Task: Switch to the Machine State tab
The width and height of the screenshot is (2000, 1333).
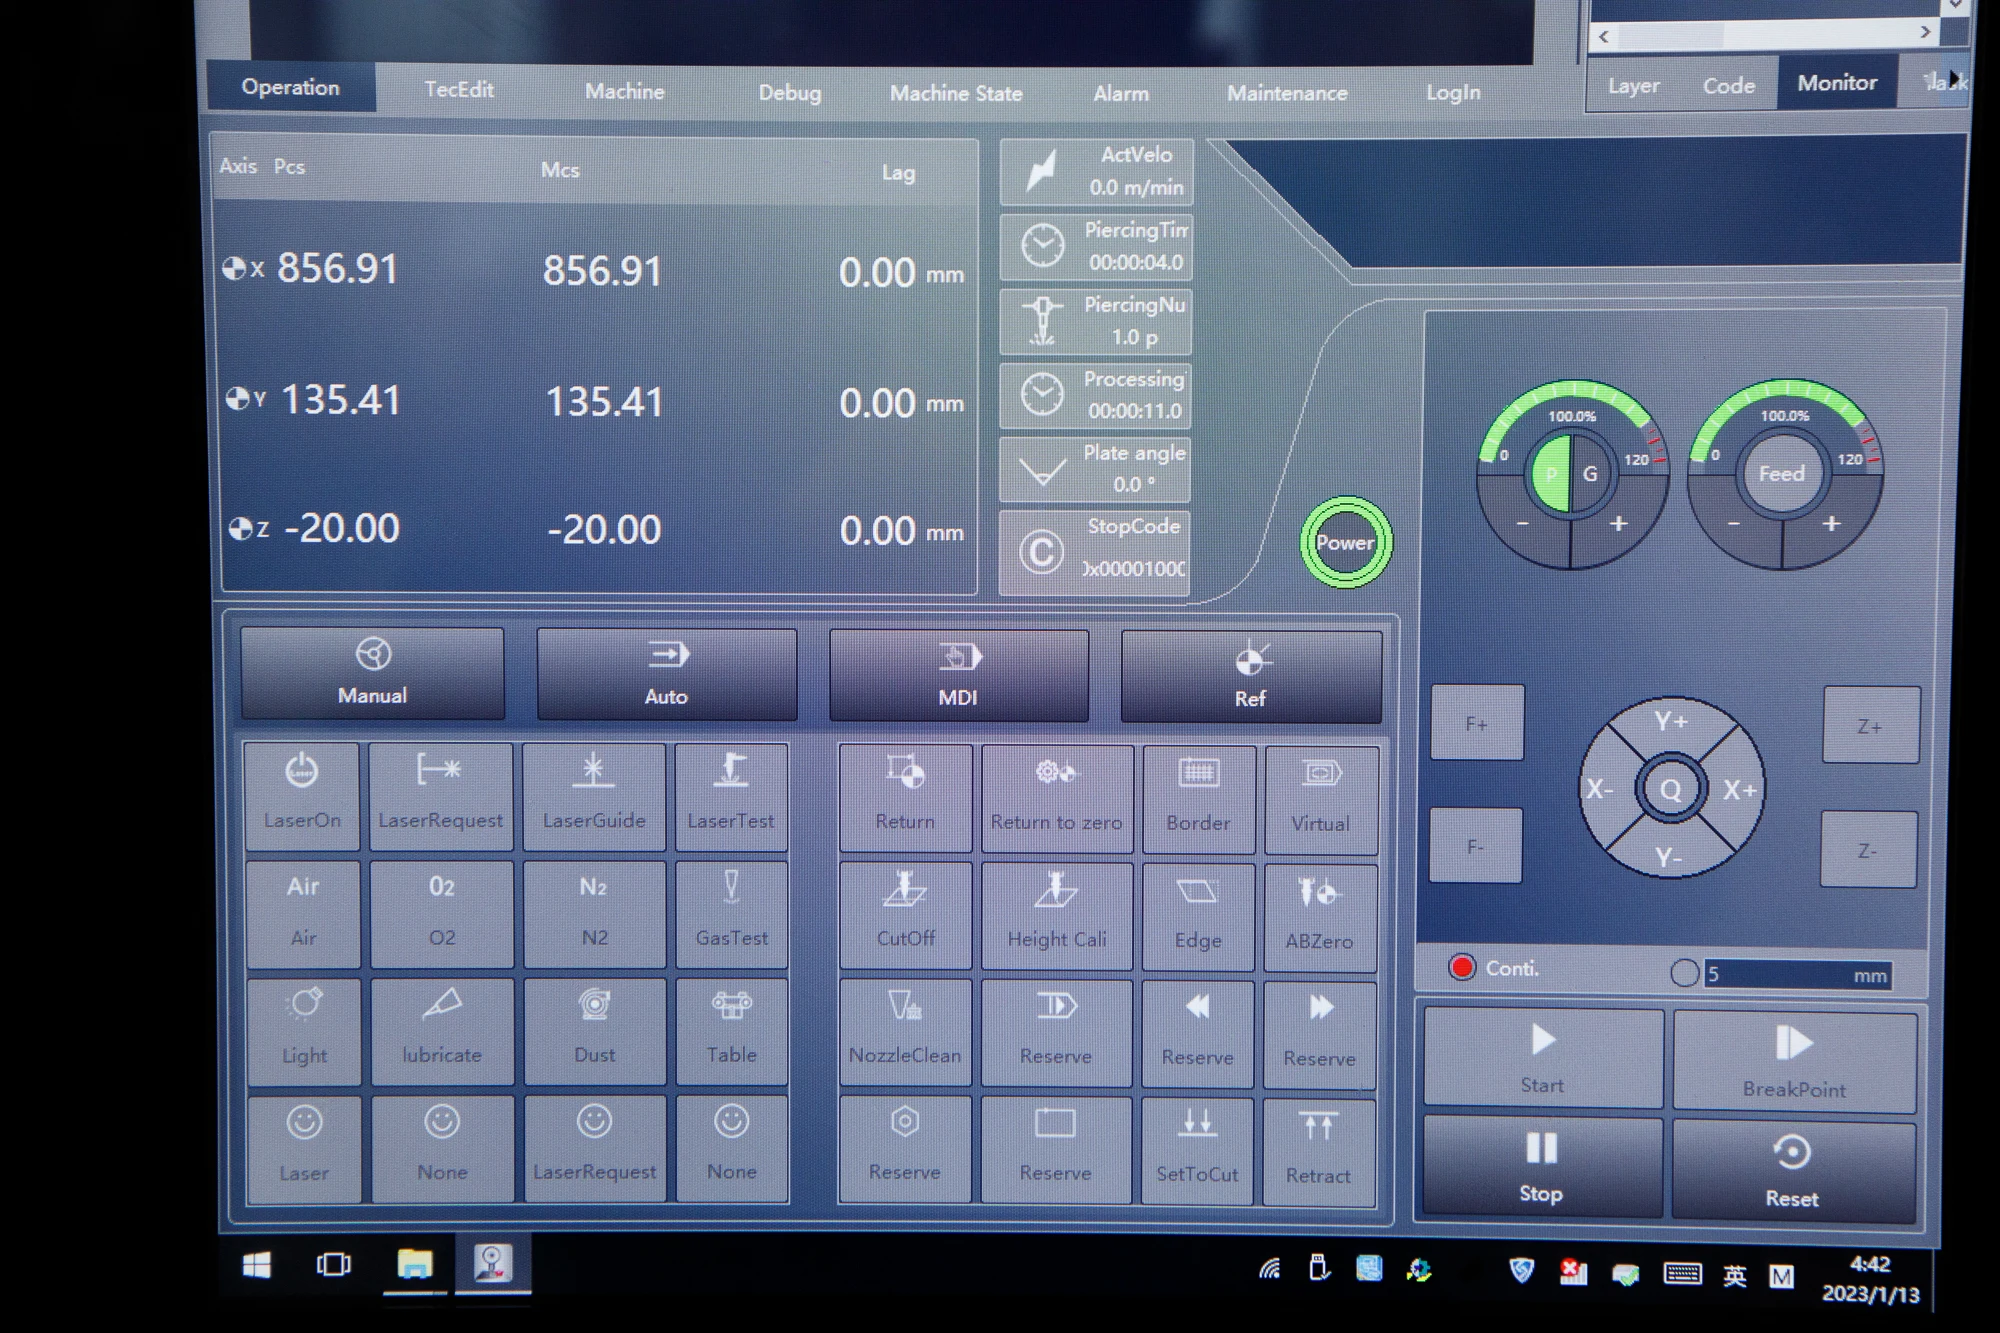Action: coord(956,93)
